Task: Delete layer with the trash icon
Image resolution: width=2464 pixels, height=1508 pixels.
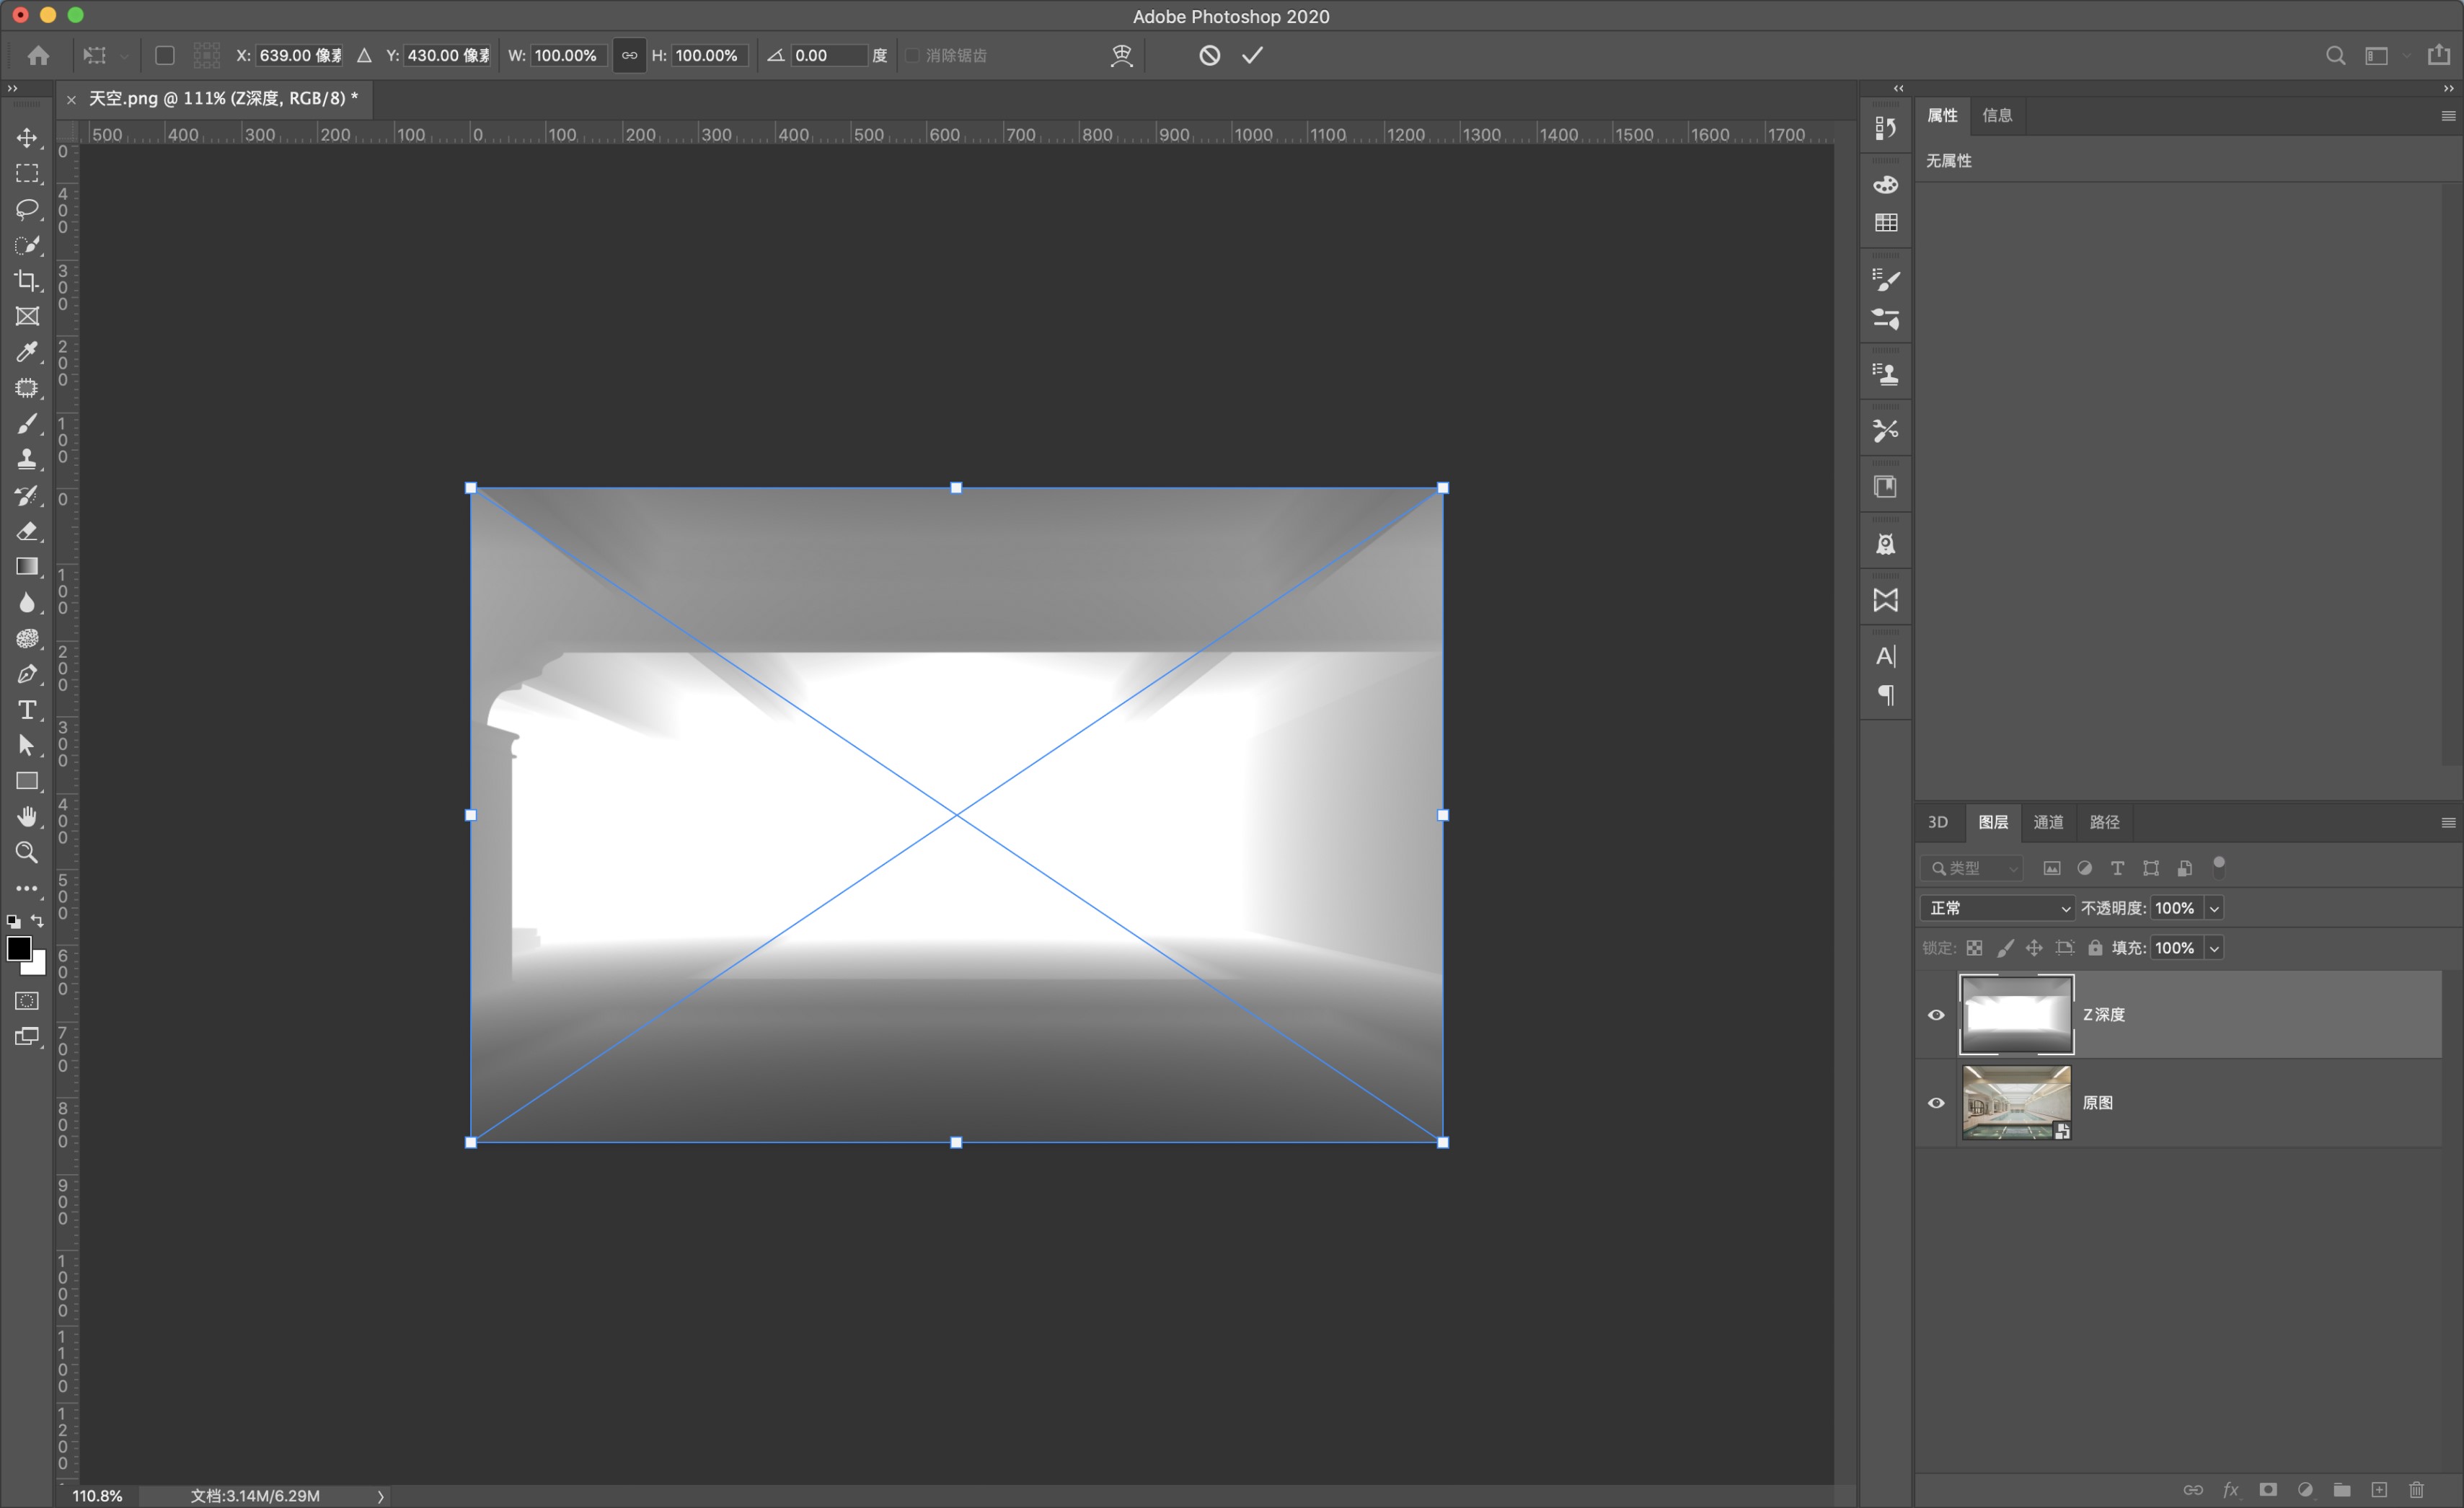Action: click(x=2416, y=1490)
